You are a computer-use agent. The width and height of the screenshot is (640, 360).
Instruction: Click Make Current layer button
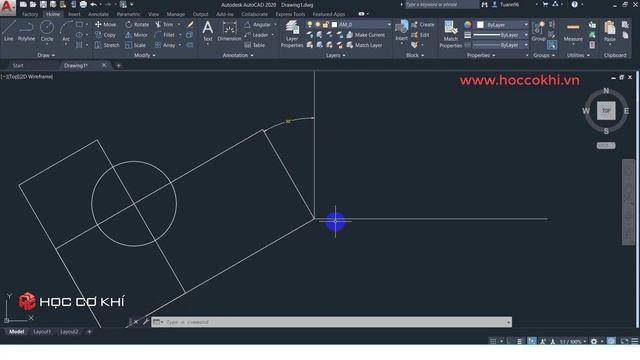point(365,35)
